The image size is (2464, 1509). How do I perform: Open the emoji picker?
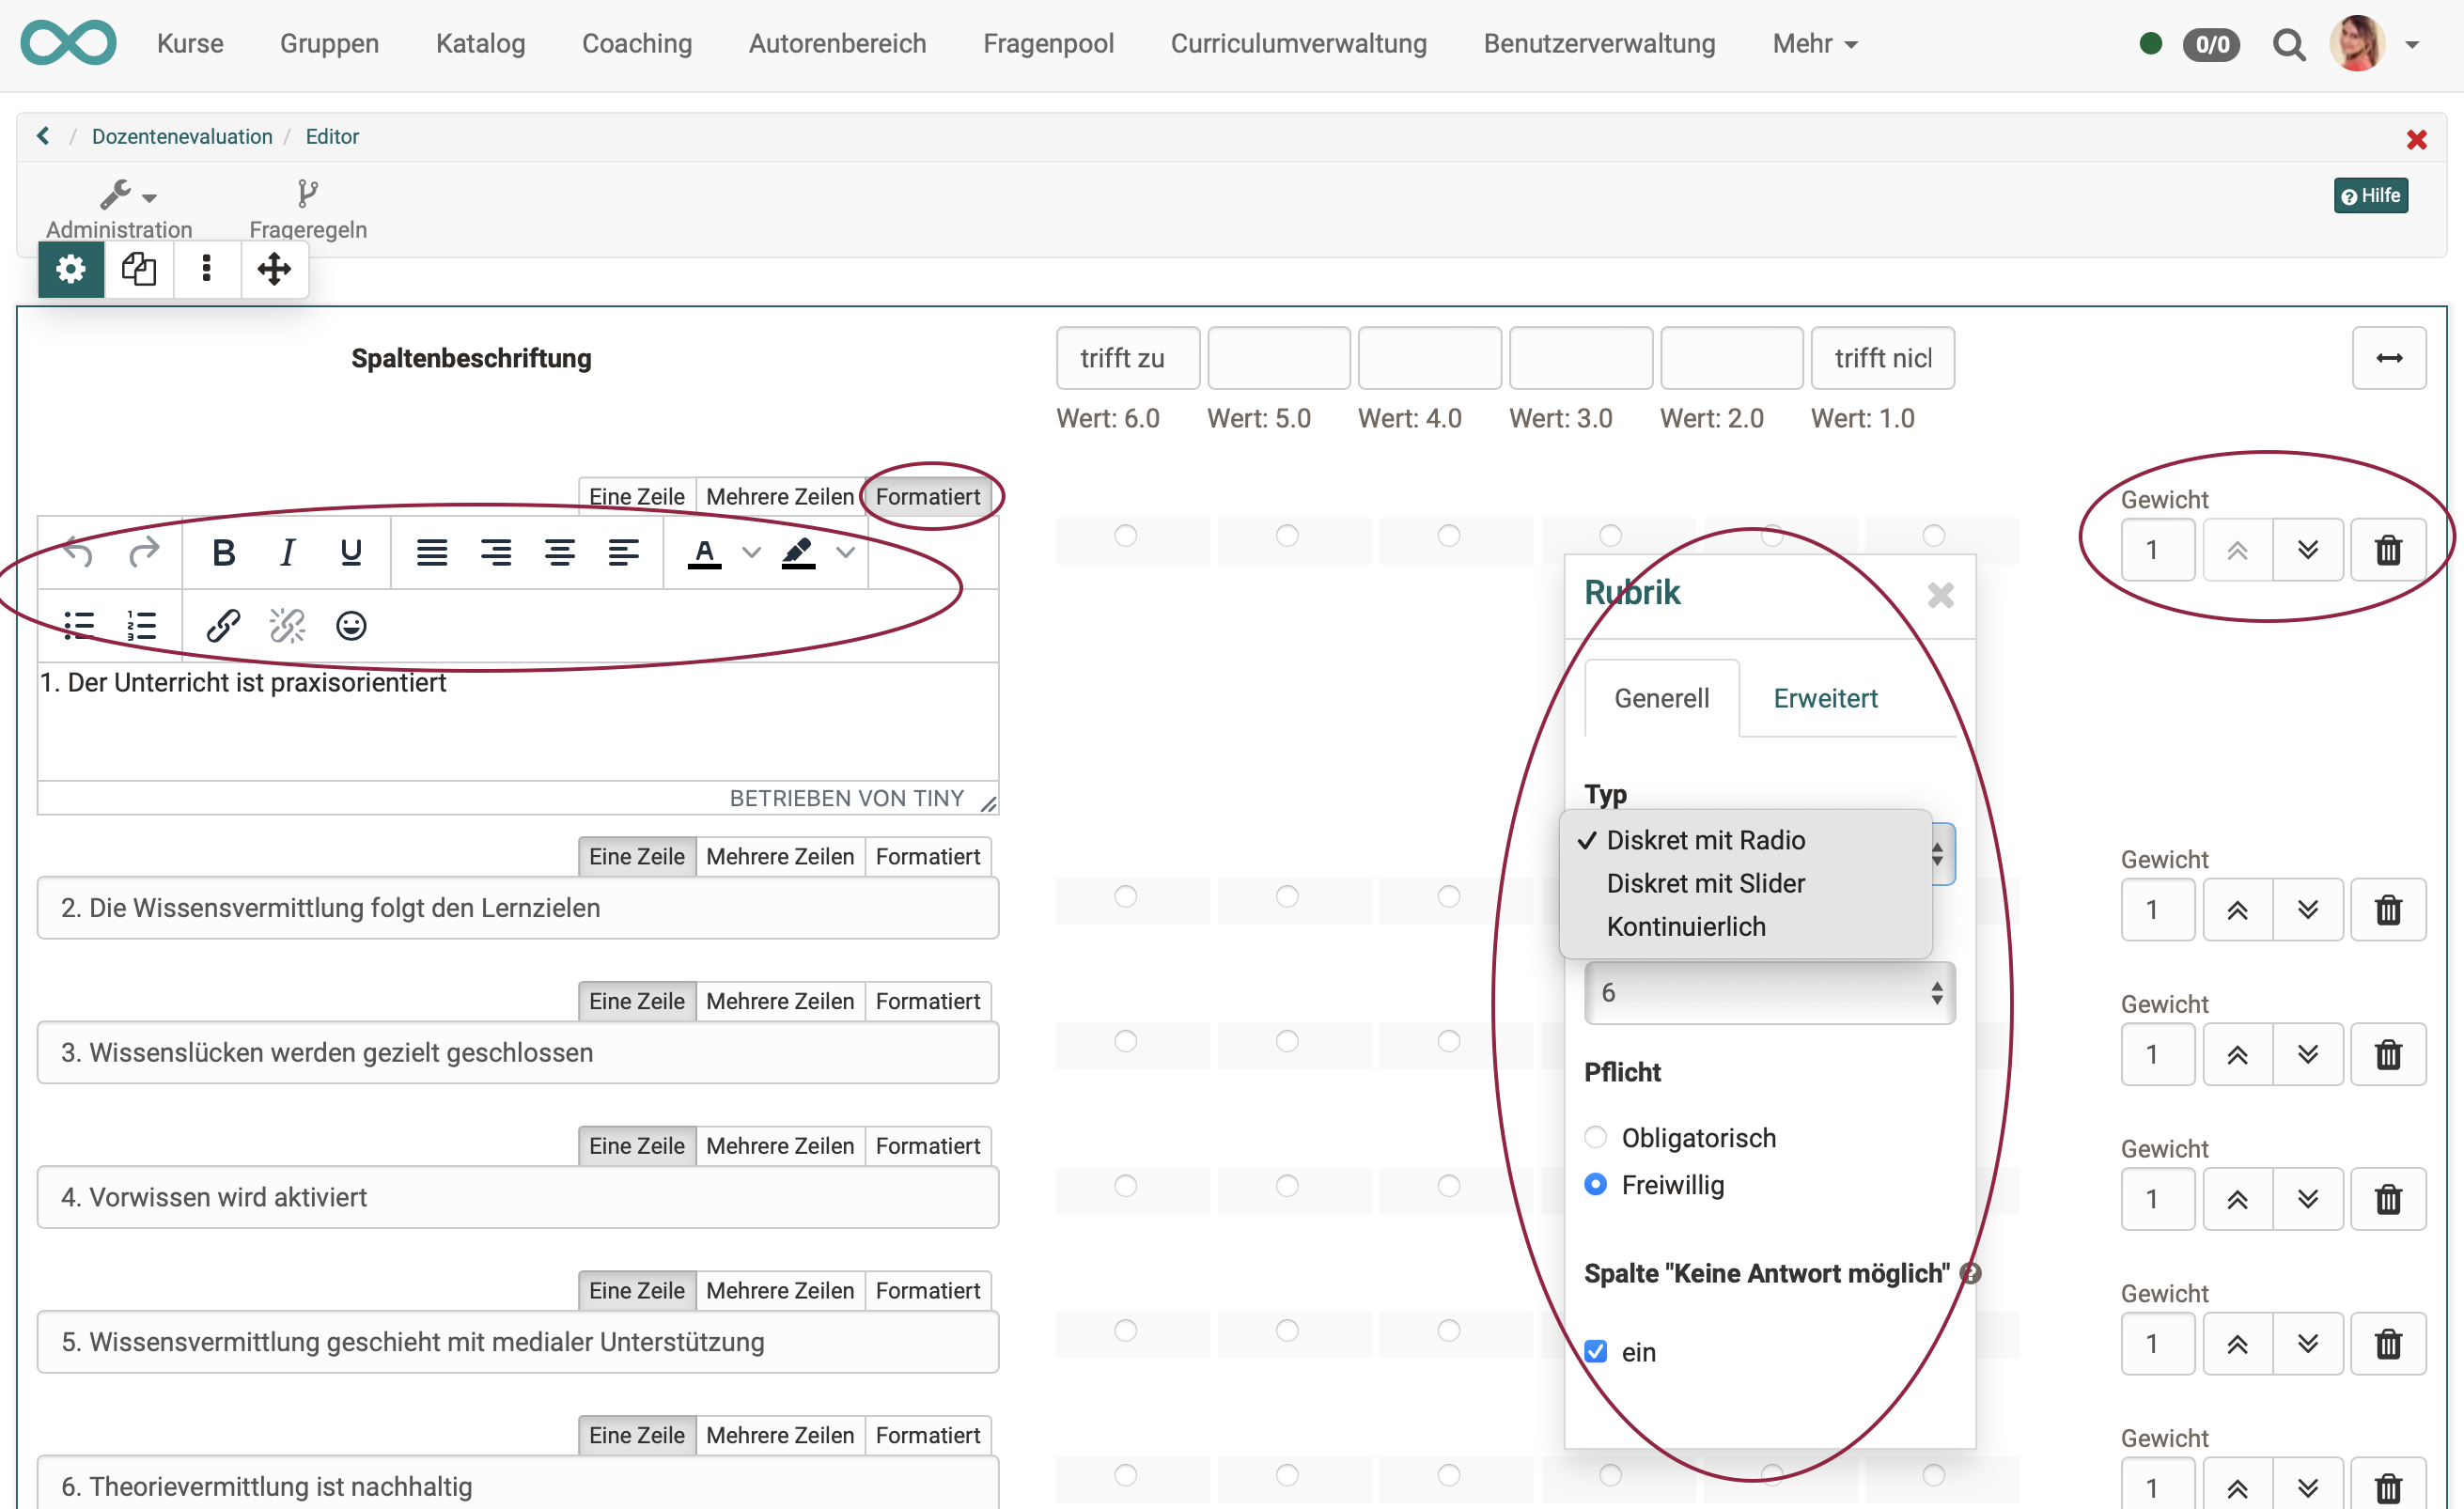(351, 625)
